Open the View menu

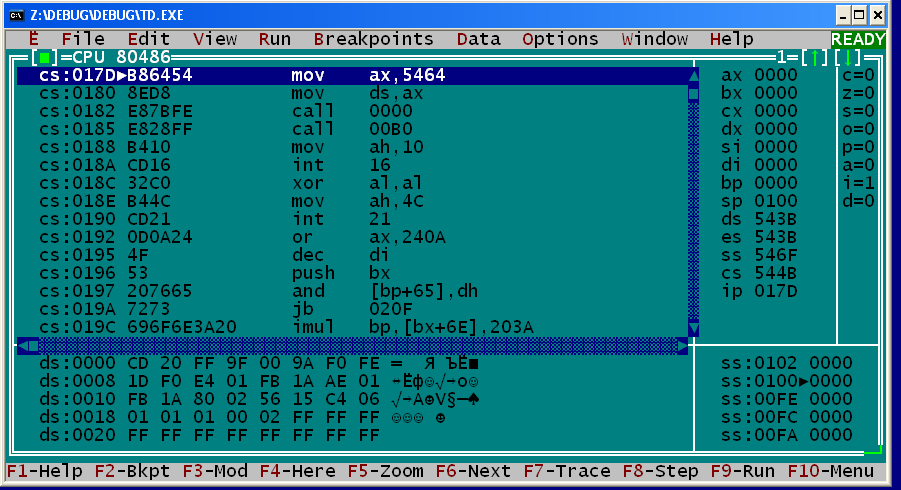click(x=215, y=39)
